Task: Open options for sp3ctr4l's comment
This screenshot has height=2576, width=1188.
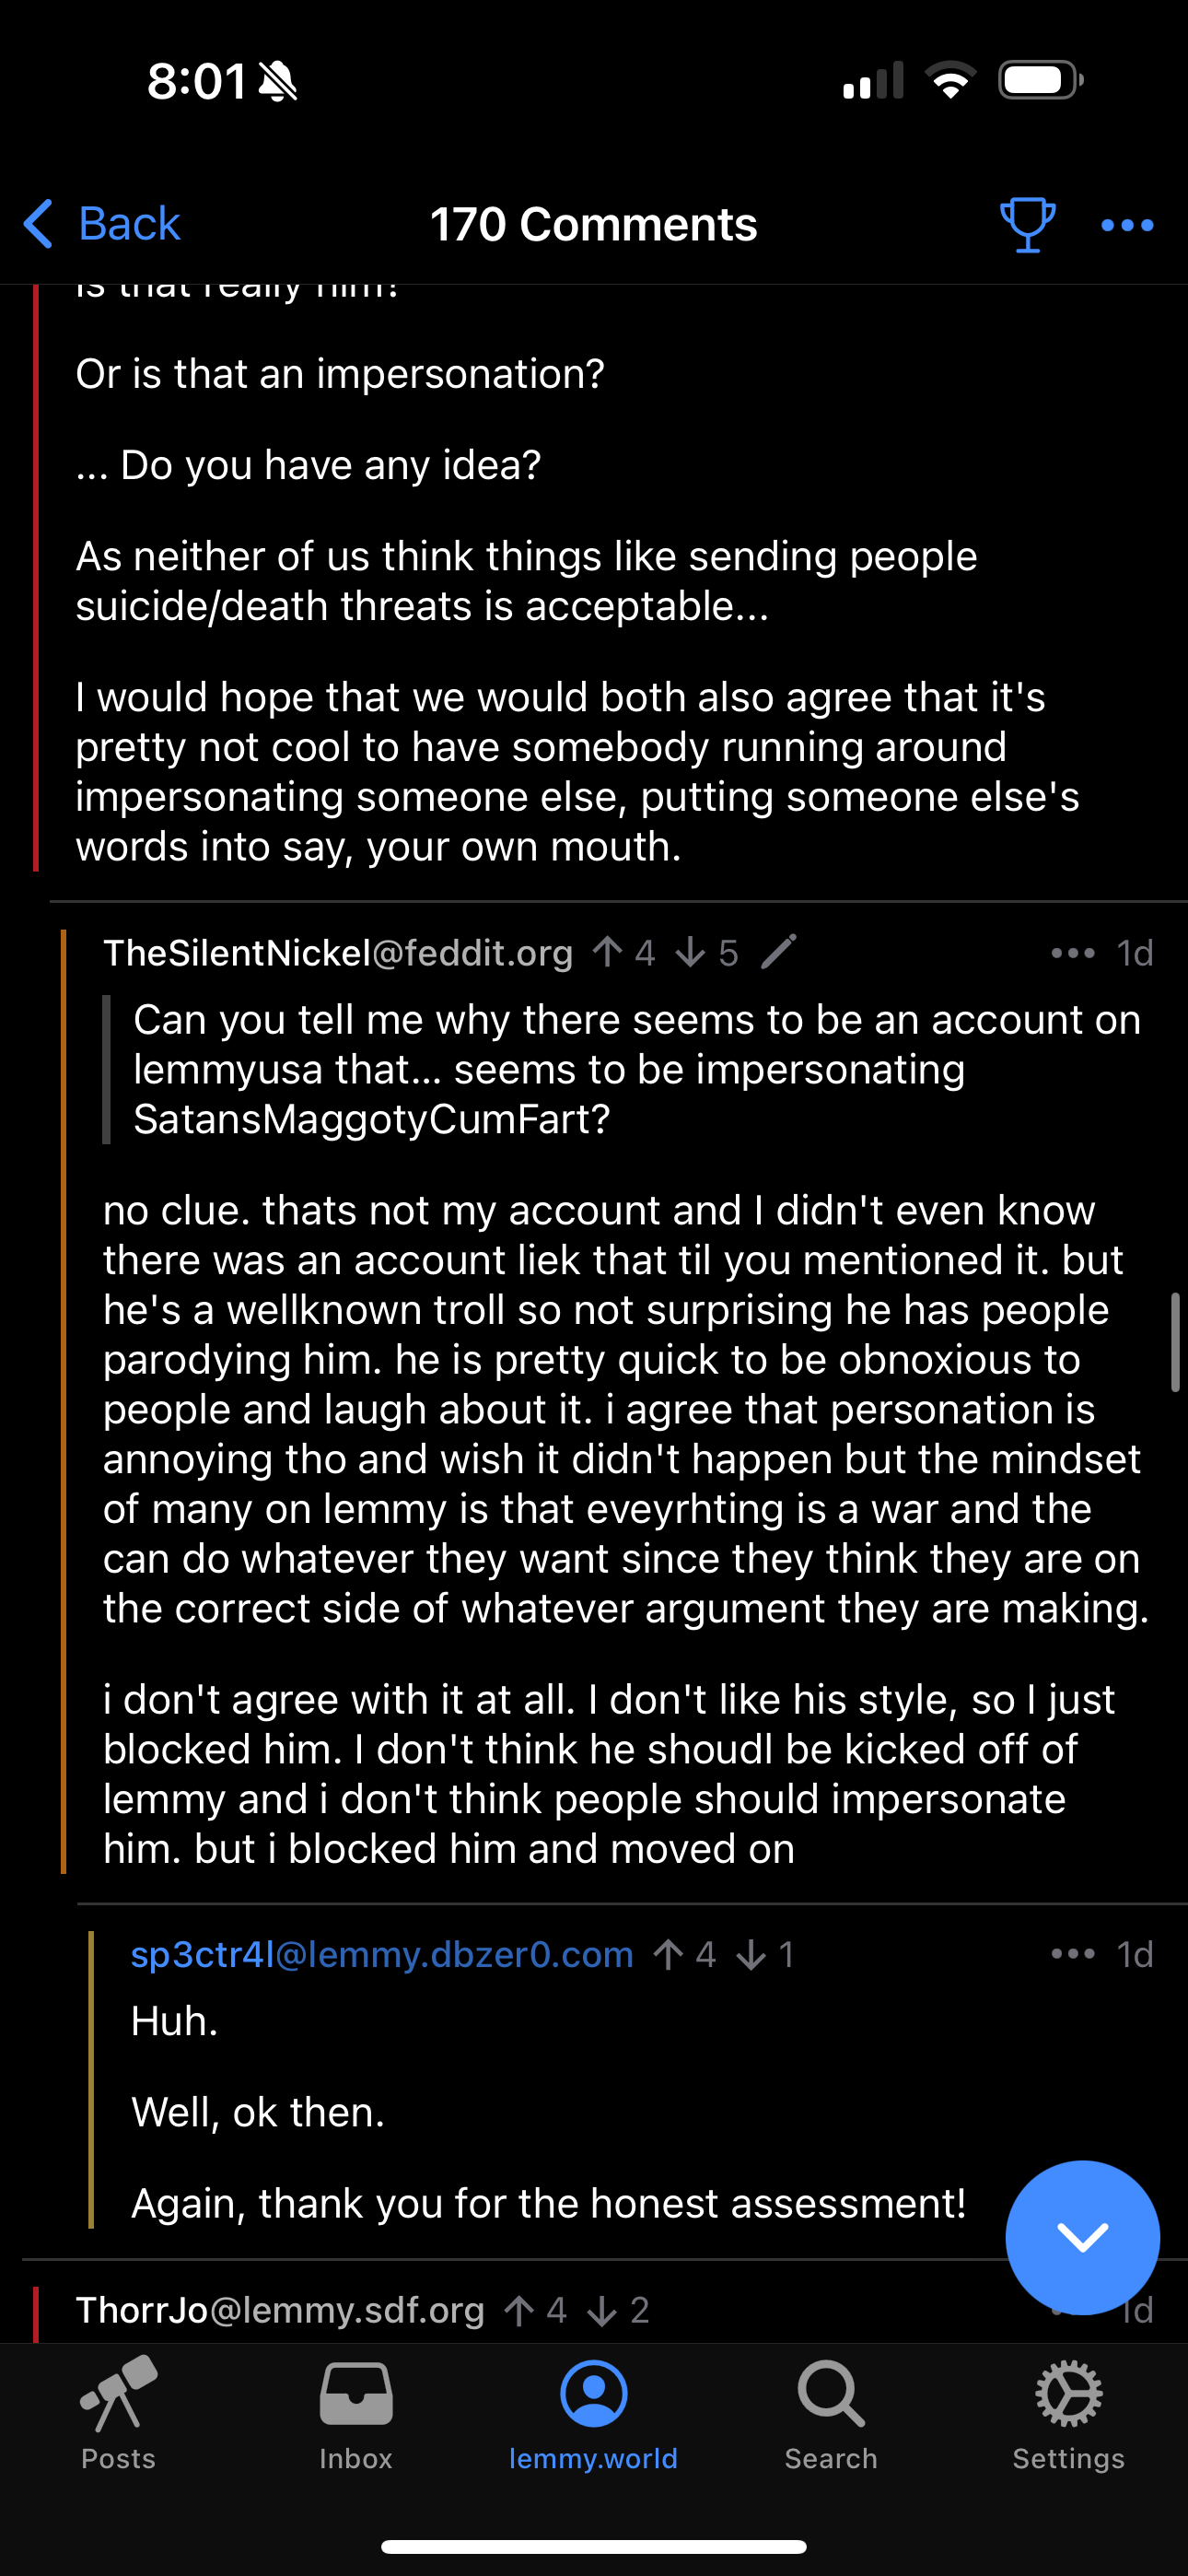Action: (x=1072, y=1954)
